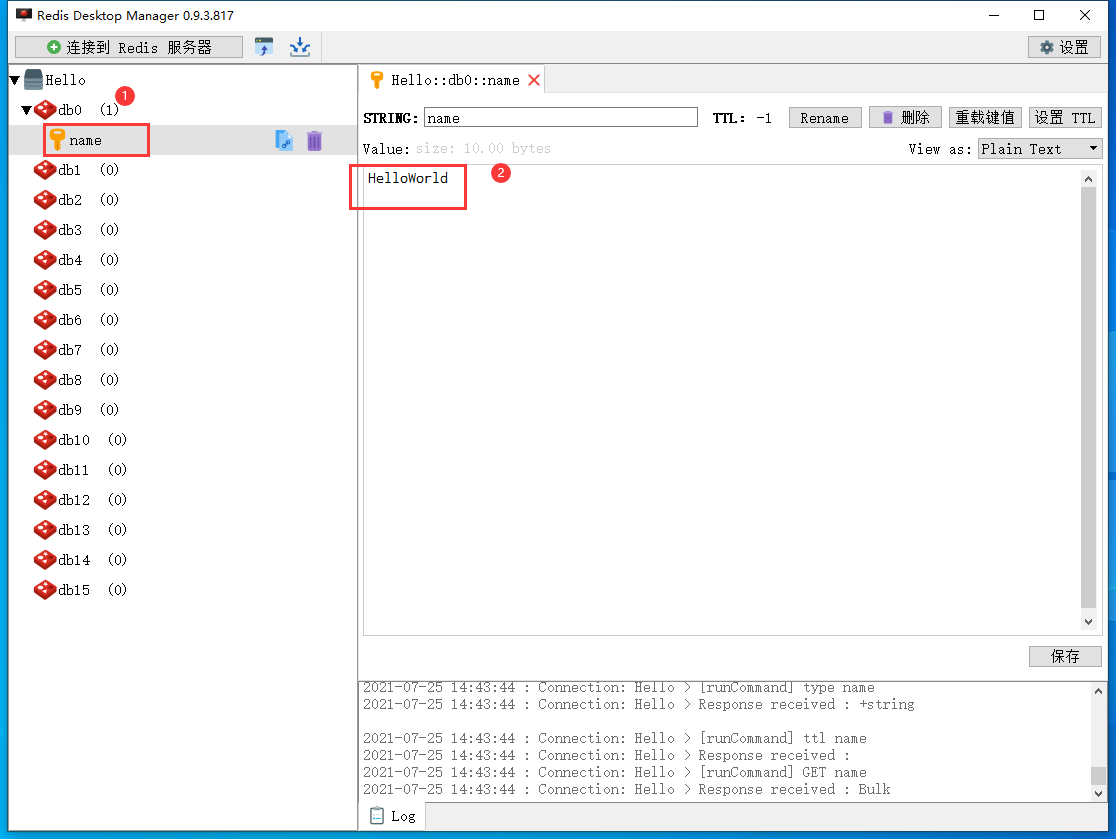This screenshot has height=839, width=1116.
Task: Click the db2 database icon
Action: 45,199
